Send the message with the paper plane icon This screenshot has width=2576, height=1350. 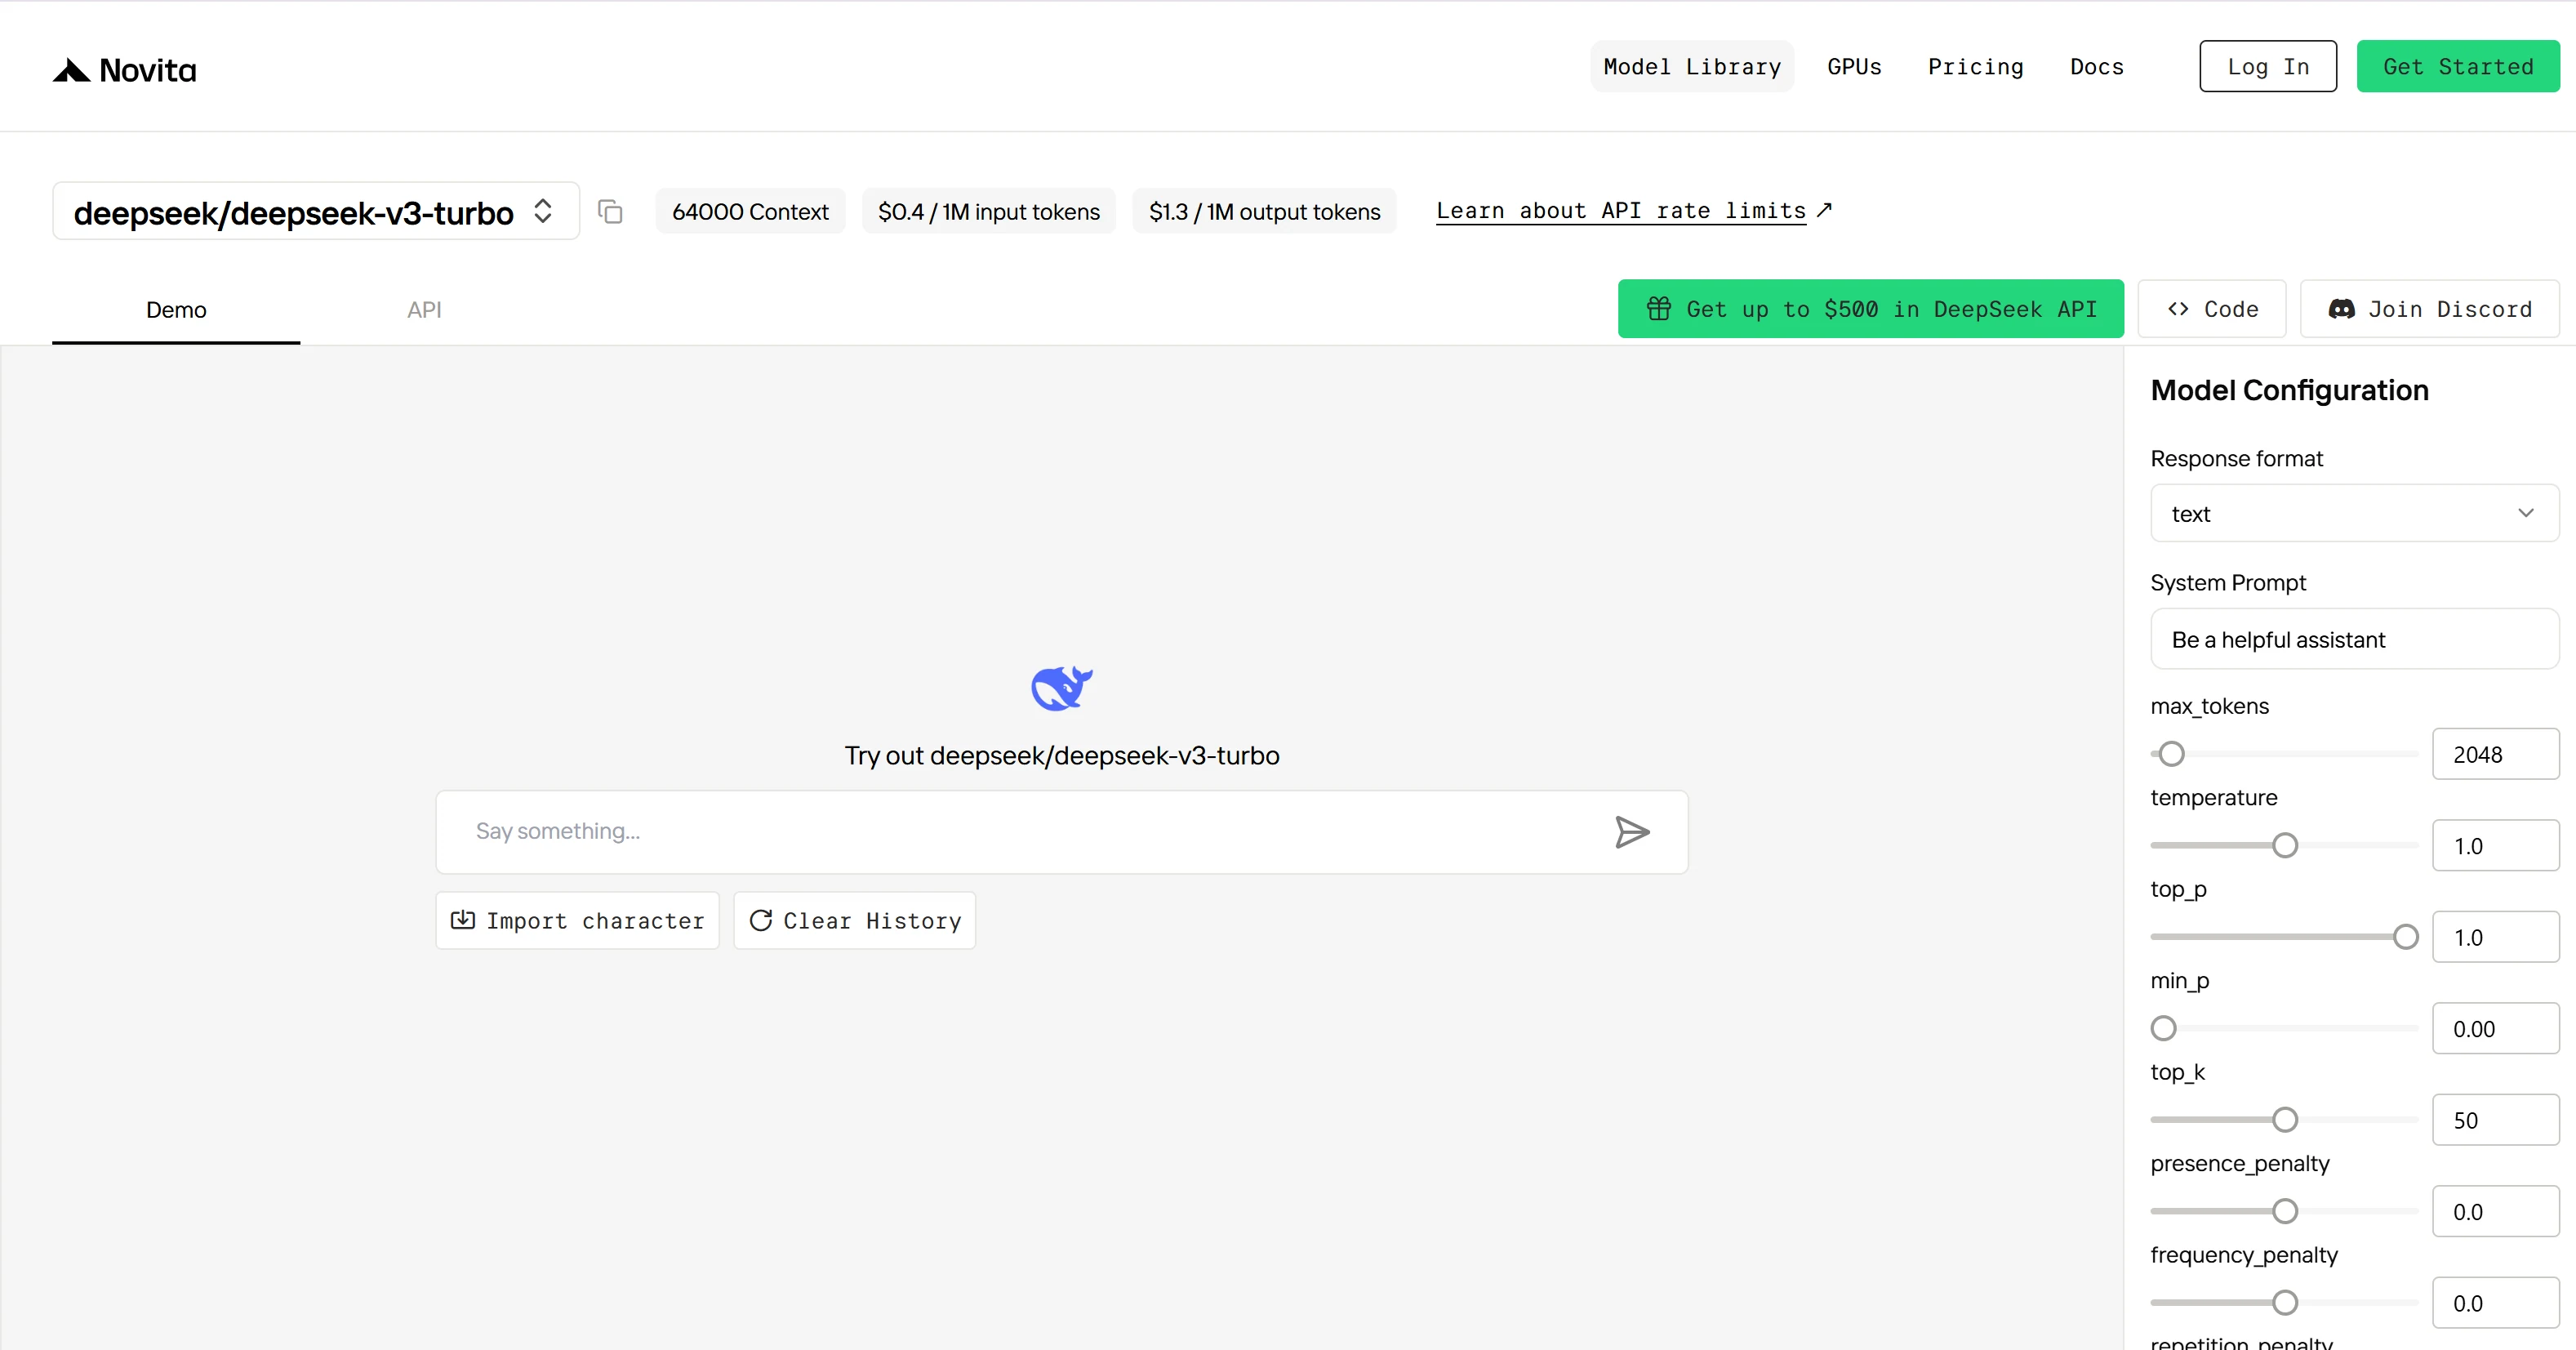[x=1631, y=832]
